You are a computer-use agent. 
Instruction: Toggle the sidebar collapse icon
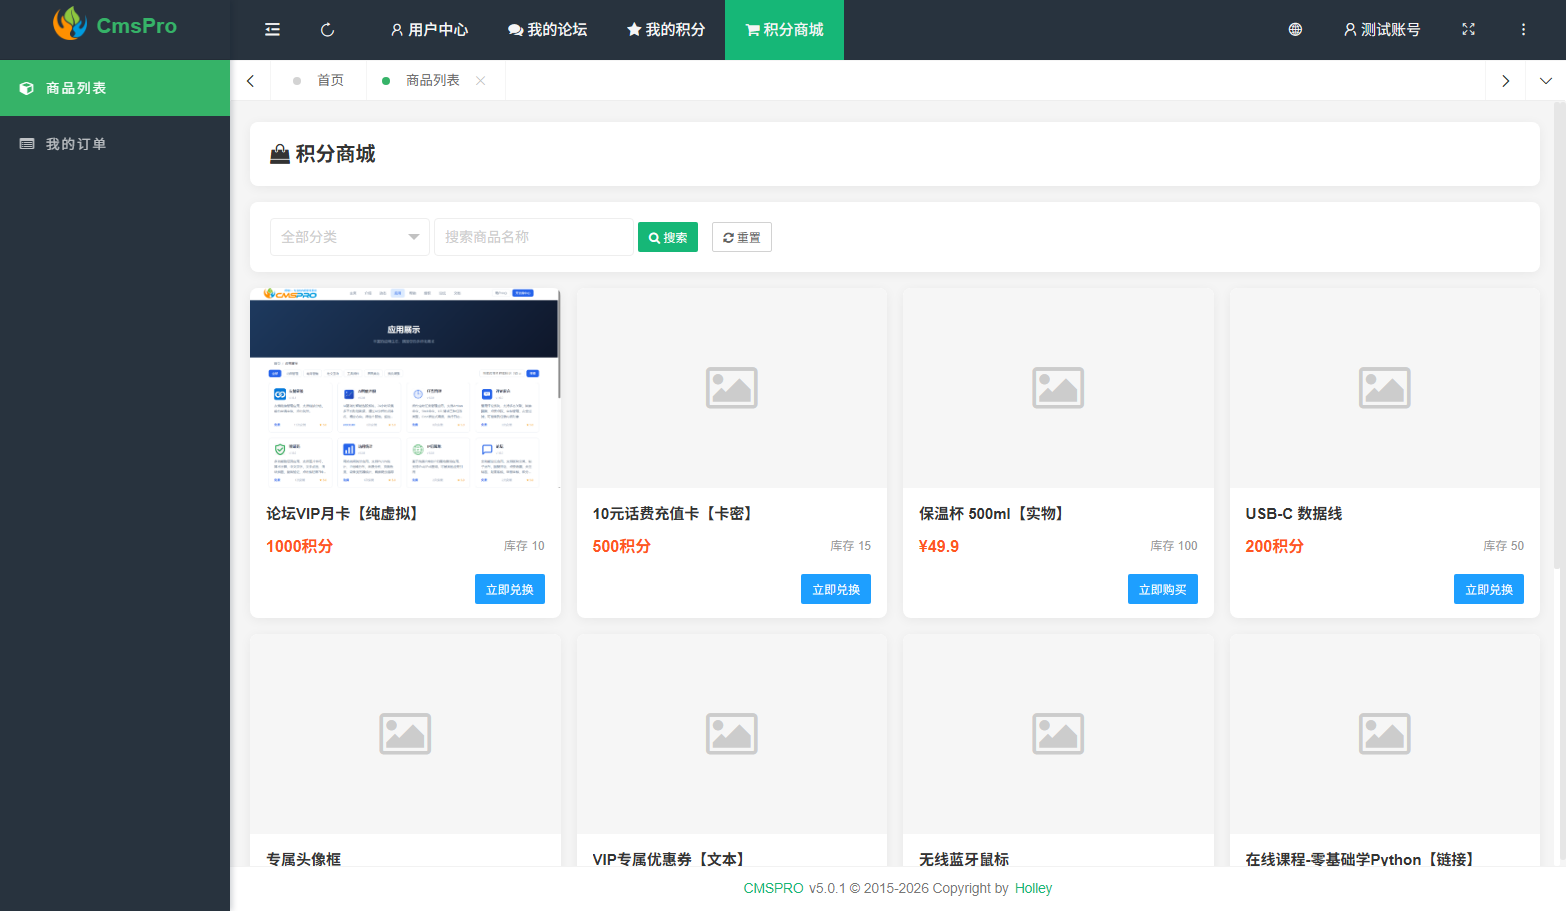click(x=272, y=30)
